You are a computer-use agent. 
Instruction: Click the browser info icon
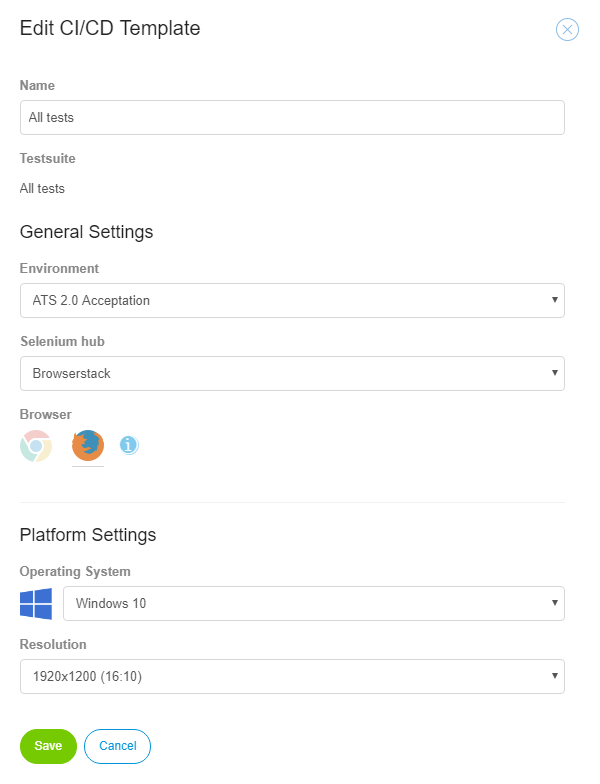point(129,444)
